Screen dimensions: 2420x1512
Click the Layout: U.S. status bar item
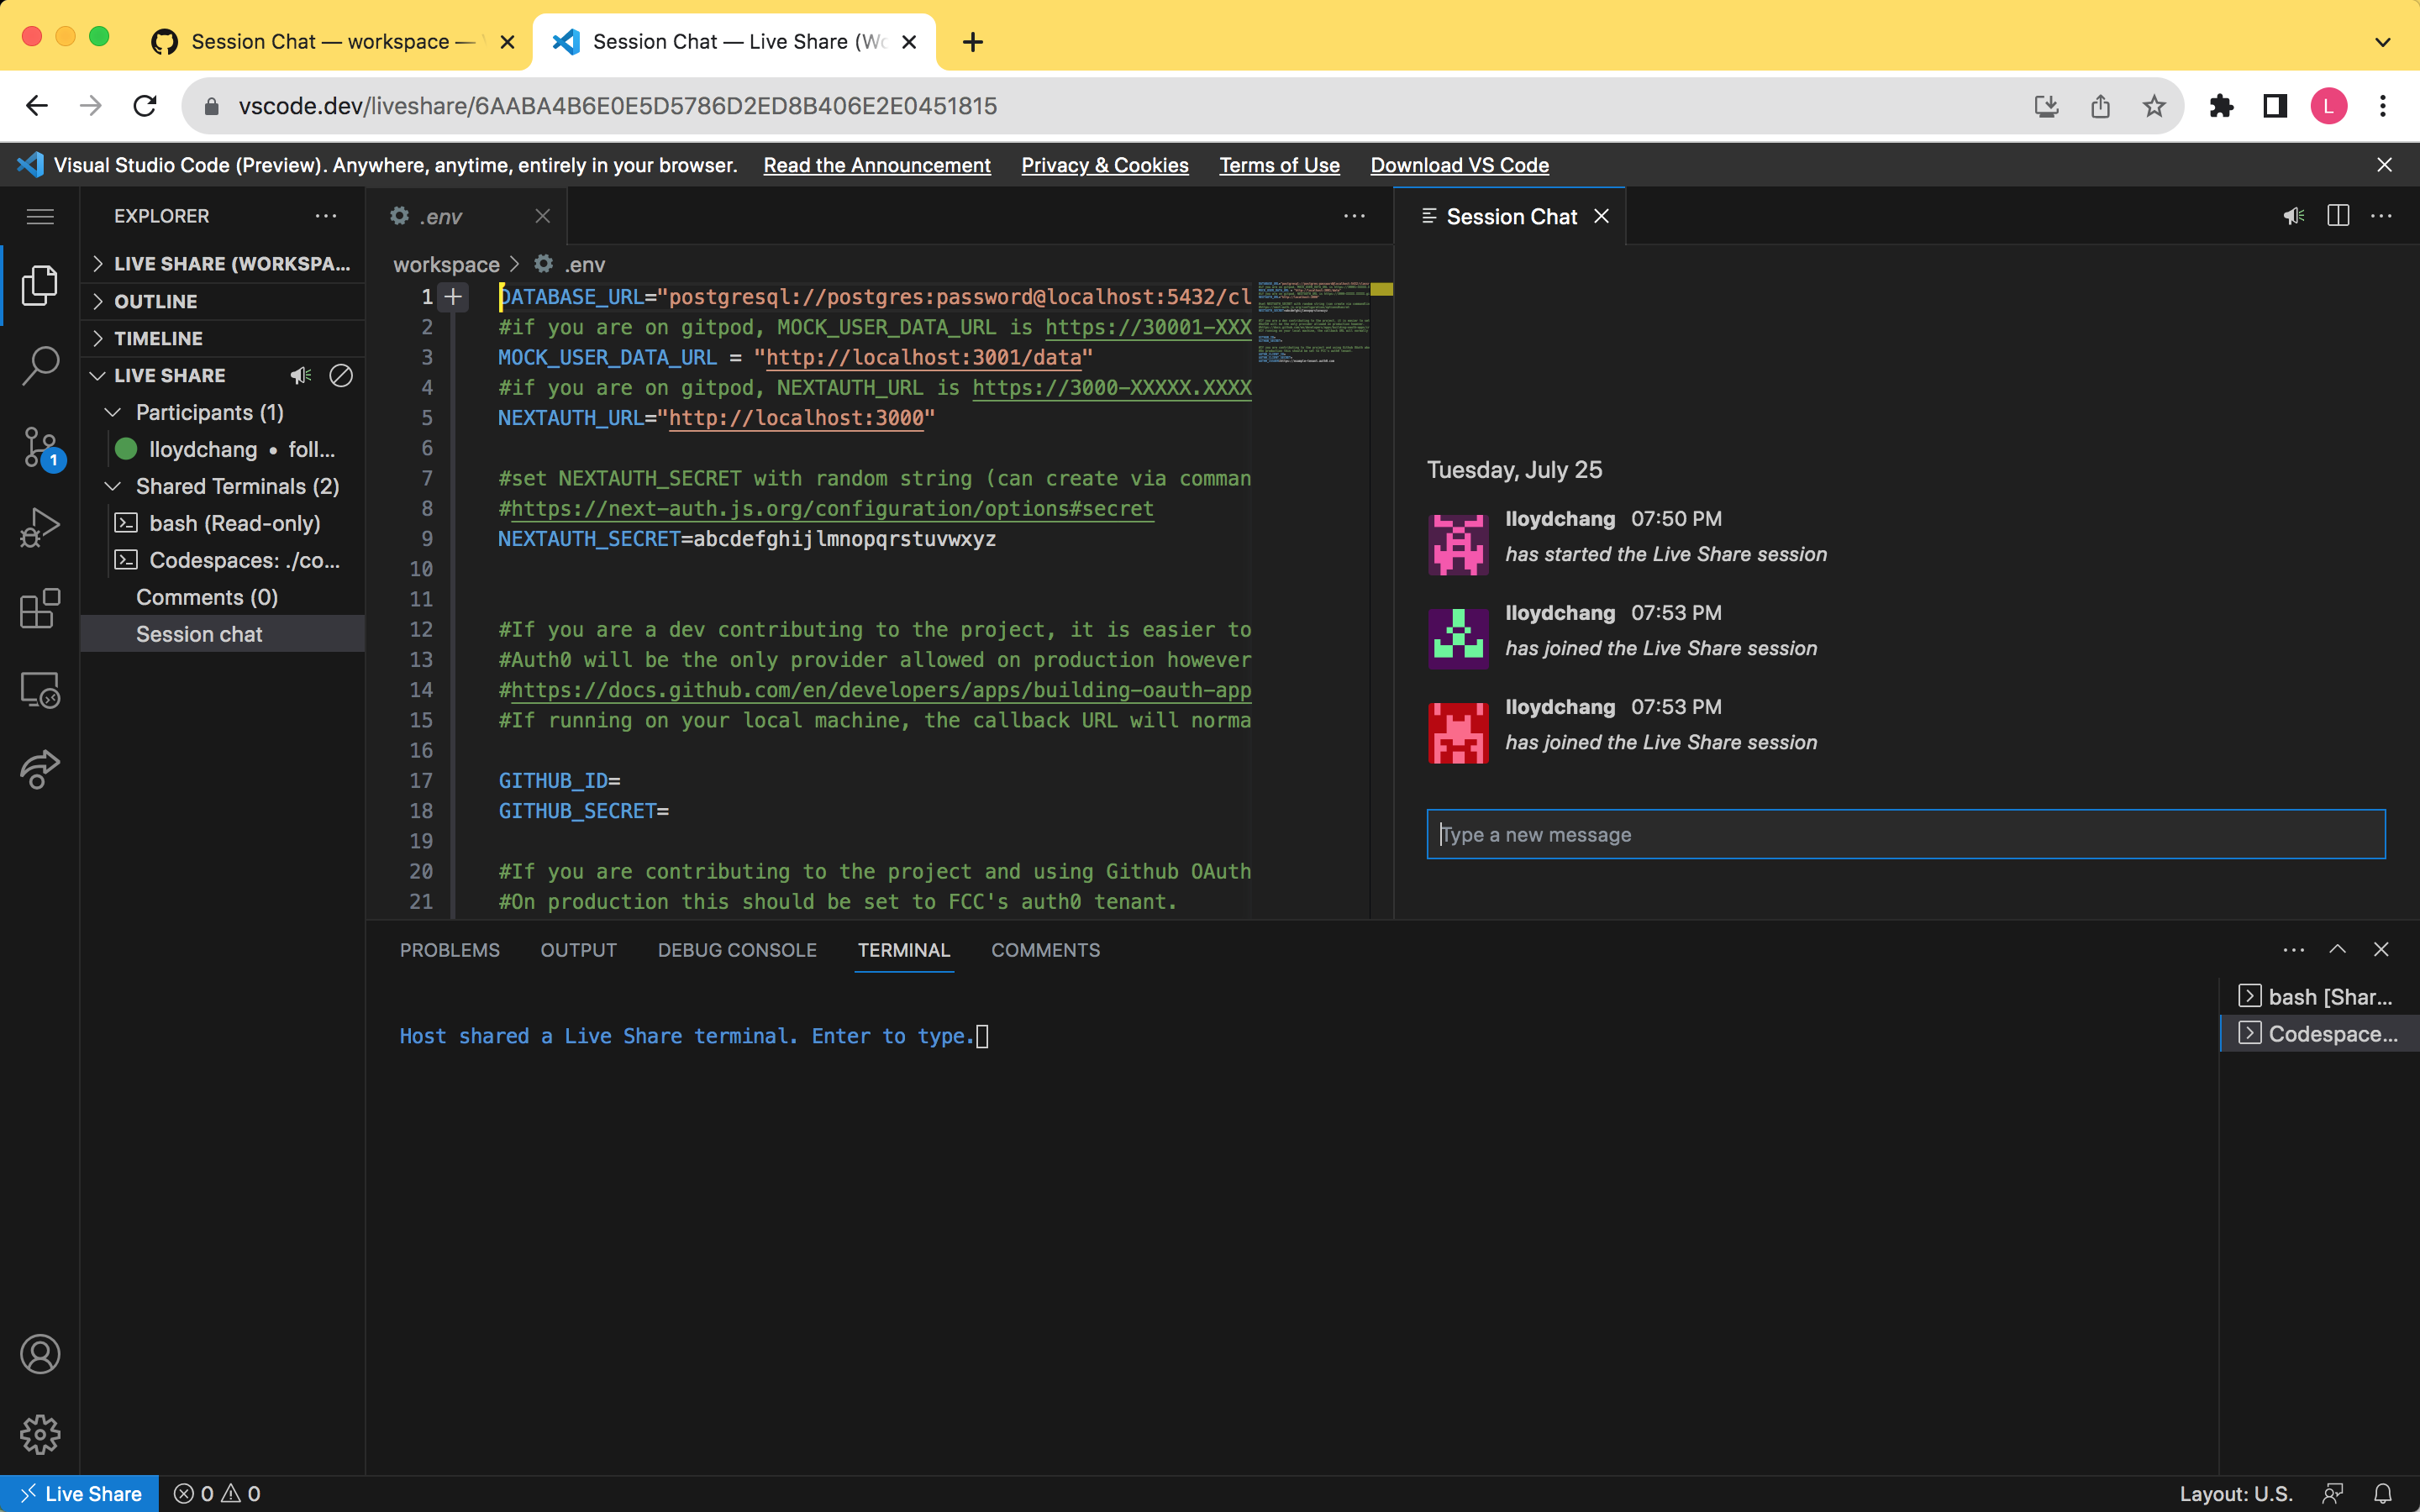[2236, 1493]
